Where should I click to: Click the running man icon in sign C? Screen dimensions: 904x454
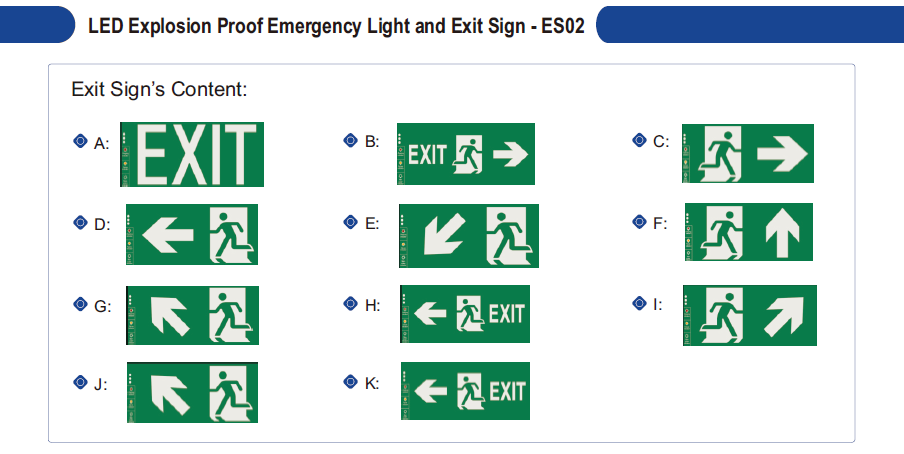tap(719, 153)
